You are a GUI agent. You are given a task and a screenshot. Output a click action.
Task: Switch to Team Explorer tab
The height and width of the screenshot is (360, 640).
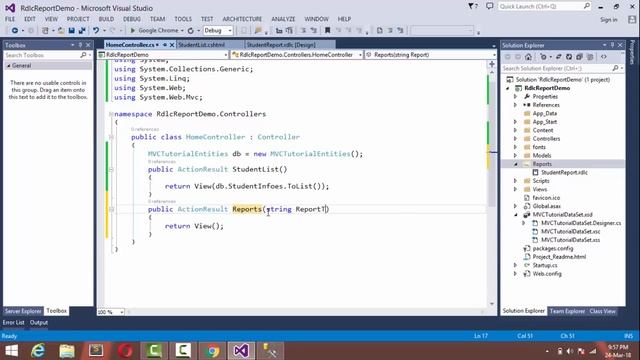click(x=567, y=311)
